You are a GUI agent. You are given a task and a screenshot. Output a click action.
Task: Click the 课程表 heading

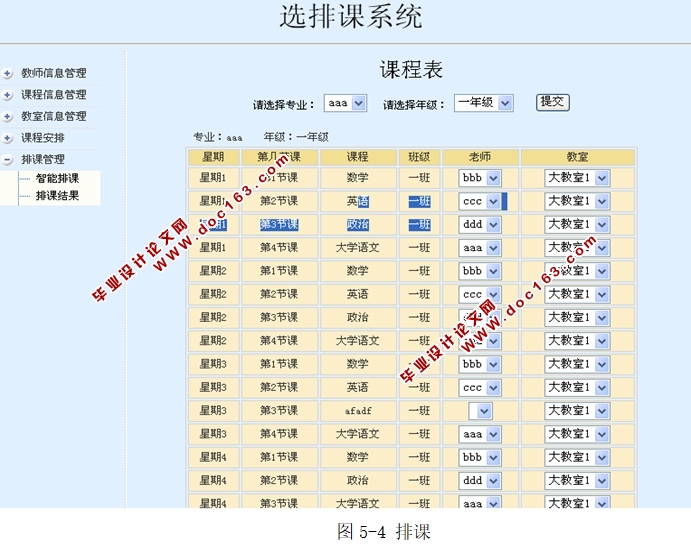click(x=411, y=70)
